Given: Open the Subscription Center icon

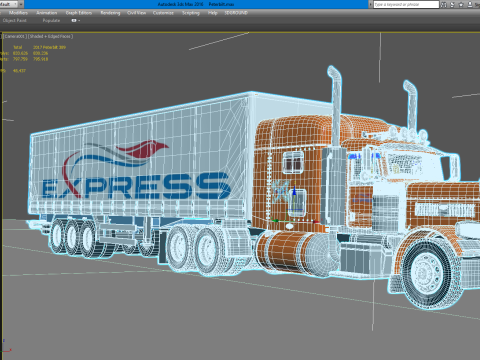Looking at the screenshot, I should [452, 4].
